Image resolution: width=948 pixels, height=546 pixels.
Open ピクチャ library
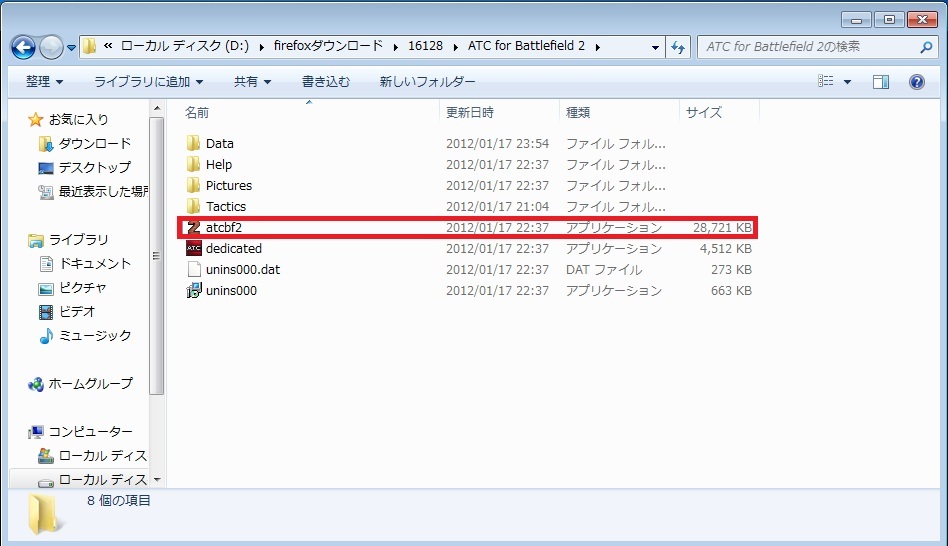82,288
